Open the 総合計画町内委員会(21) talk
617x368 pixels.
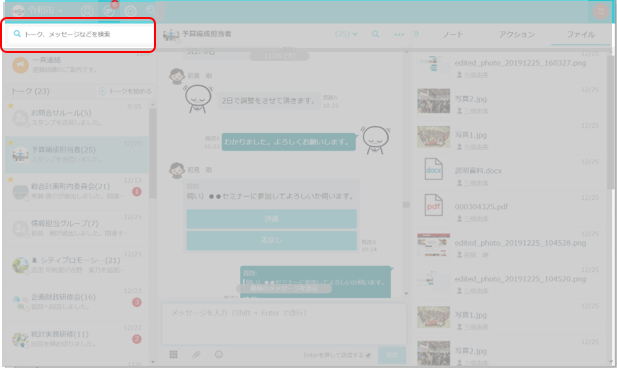[x=77, y=191]
